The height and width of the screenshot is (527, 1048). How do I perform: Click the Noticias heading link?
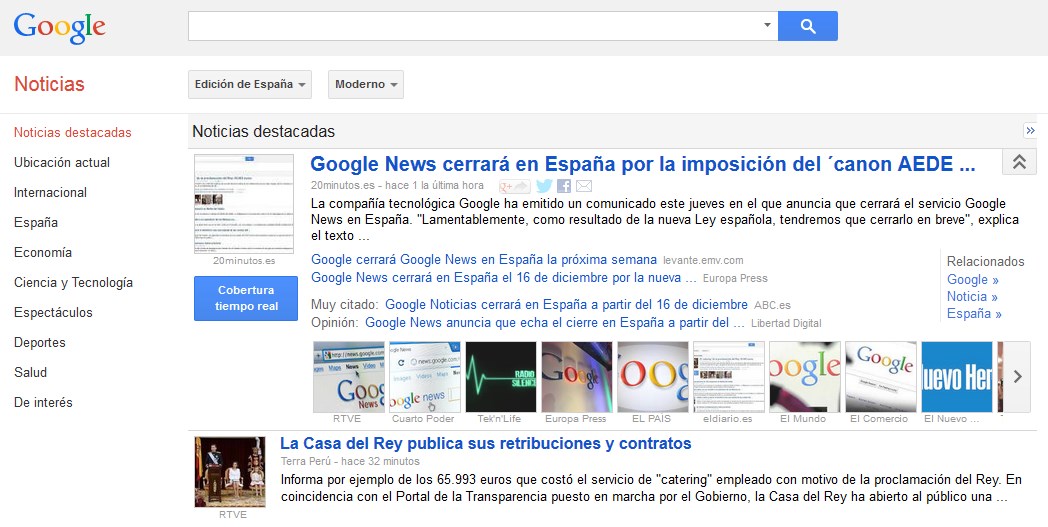tap(49, 84)
